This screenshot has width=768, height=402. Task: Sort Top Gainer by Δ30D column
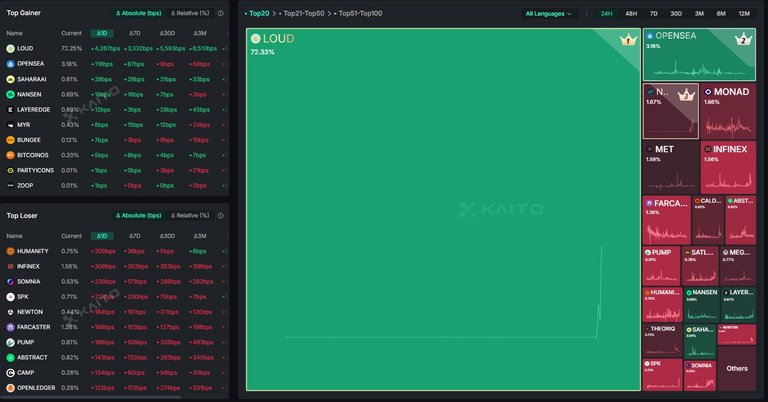pos(167,33)
